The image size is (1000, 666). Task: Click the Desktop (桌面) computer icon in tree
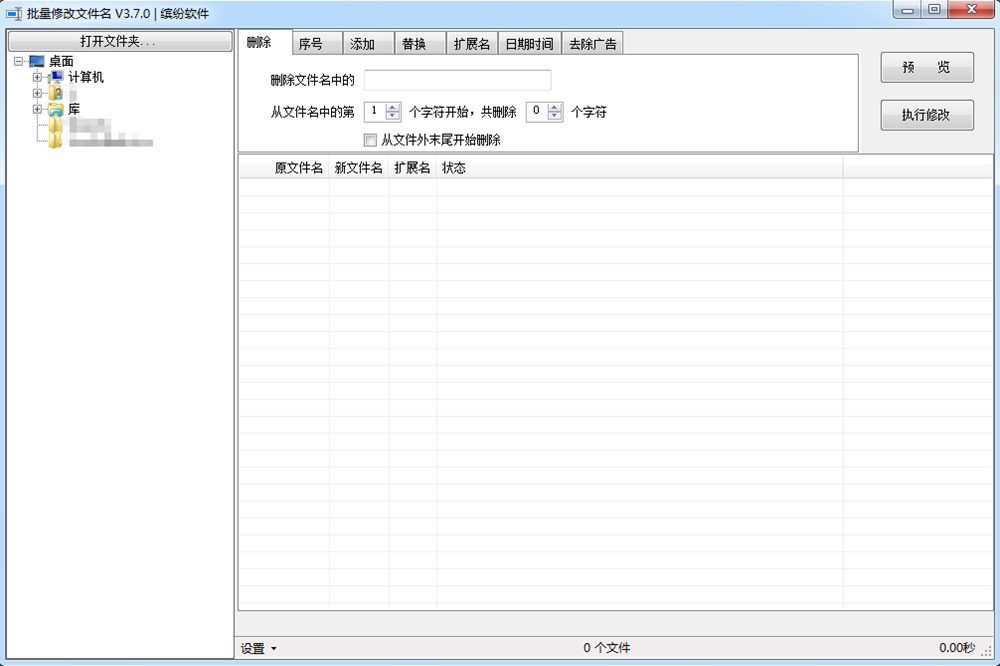pyautogui.click(x=37, y=62)
